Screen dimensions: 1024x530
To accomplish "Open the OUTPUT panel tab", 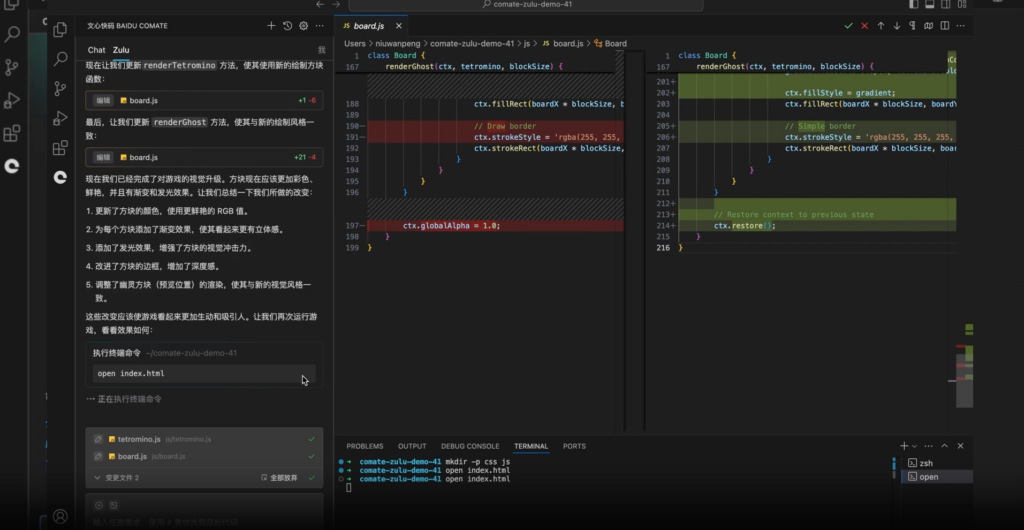I will click(412, 446).
